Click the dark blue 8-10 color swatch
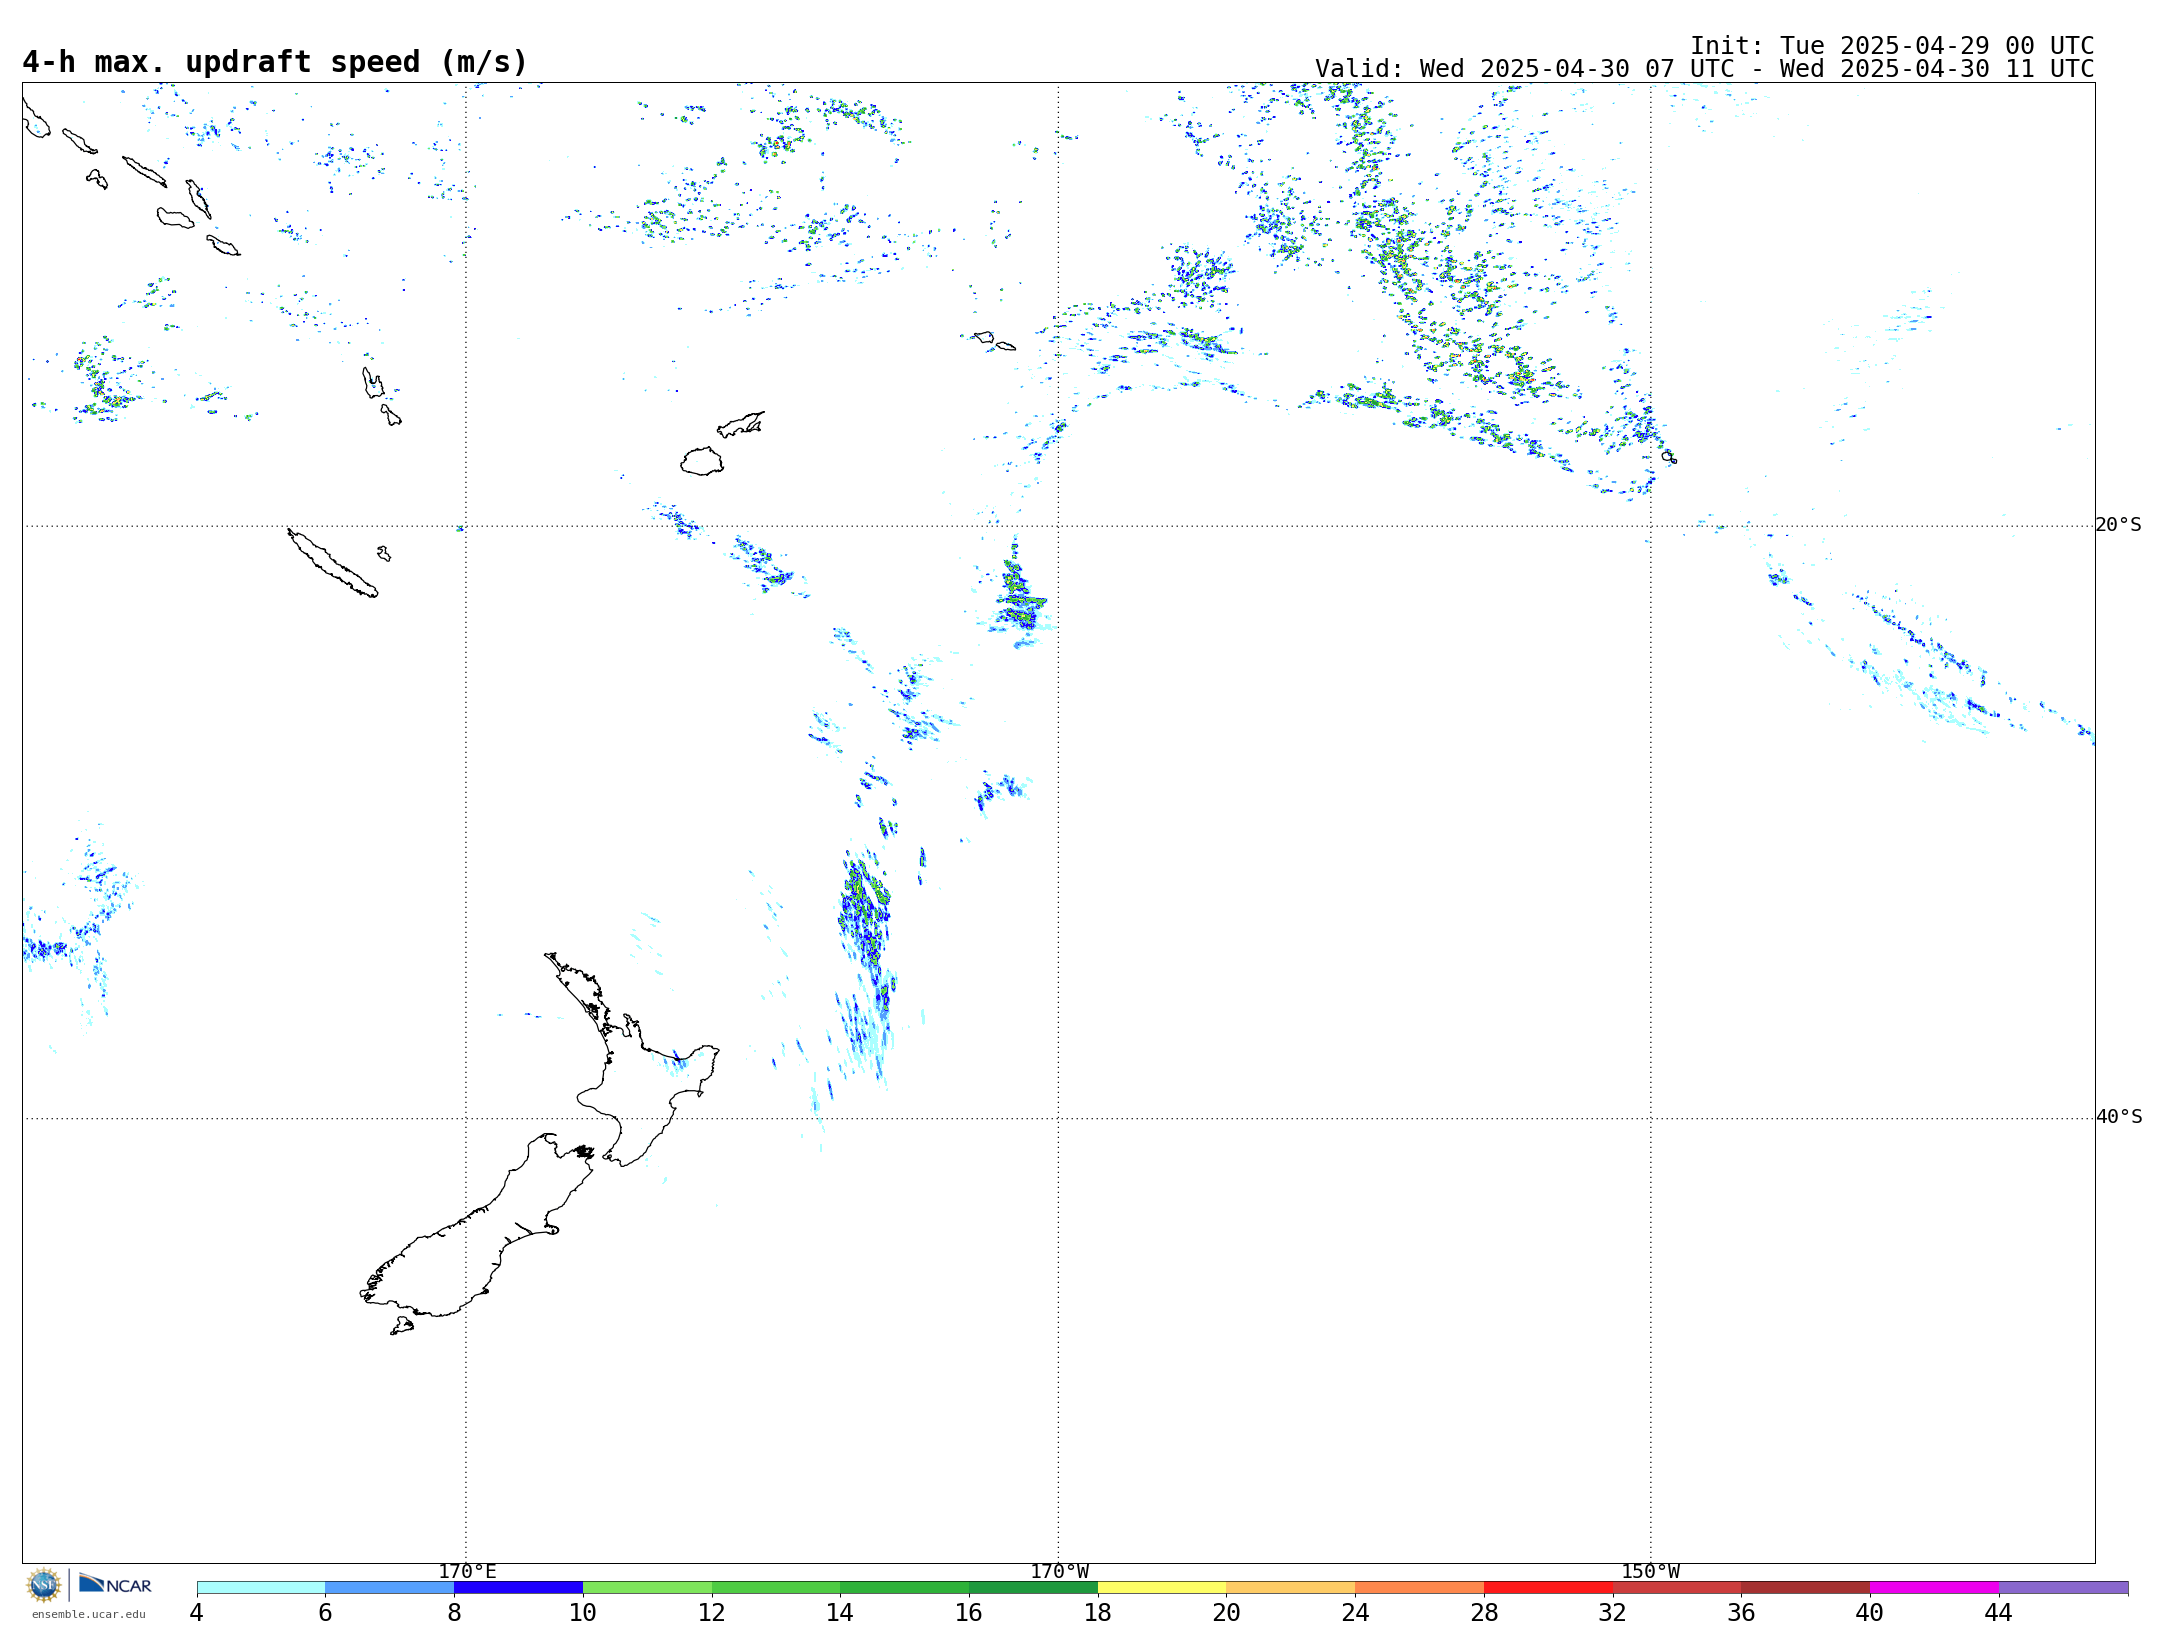Image resolution: width=2160 pixels, height=1626 pixels. 518,1588
